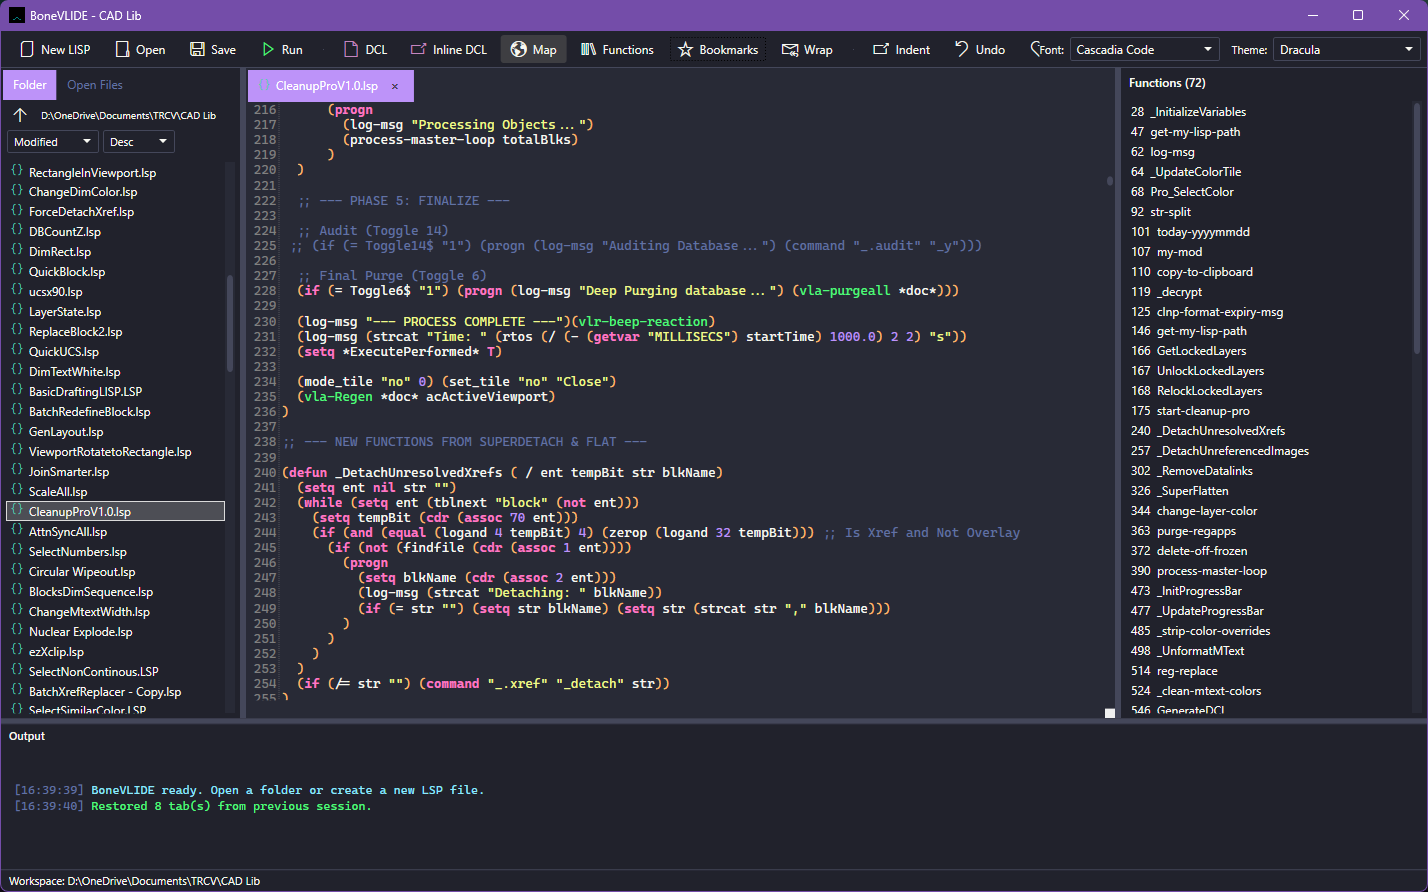Click the braces icon beside ScaleAll.lsp

tap(17, 491)
